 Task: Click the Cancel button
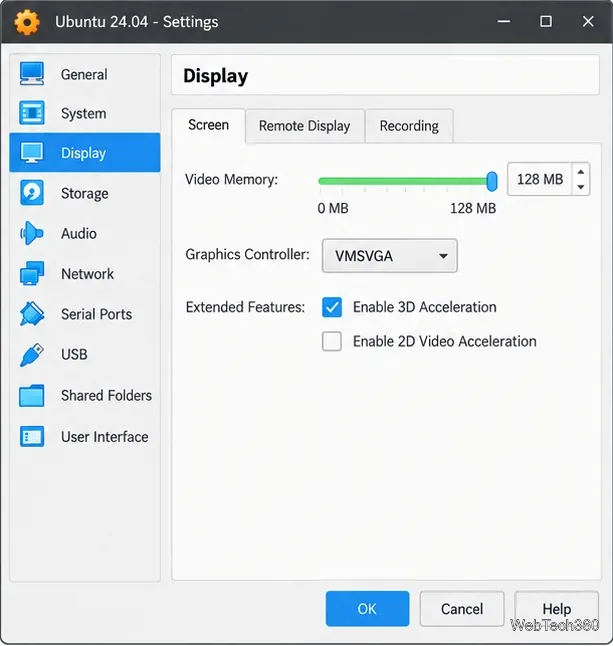462,609
